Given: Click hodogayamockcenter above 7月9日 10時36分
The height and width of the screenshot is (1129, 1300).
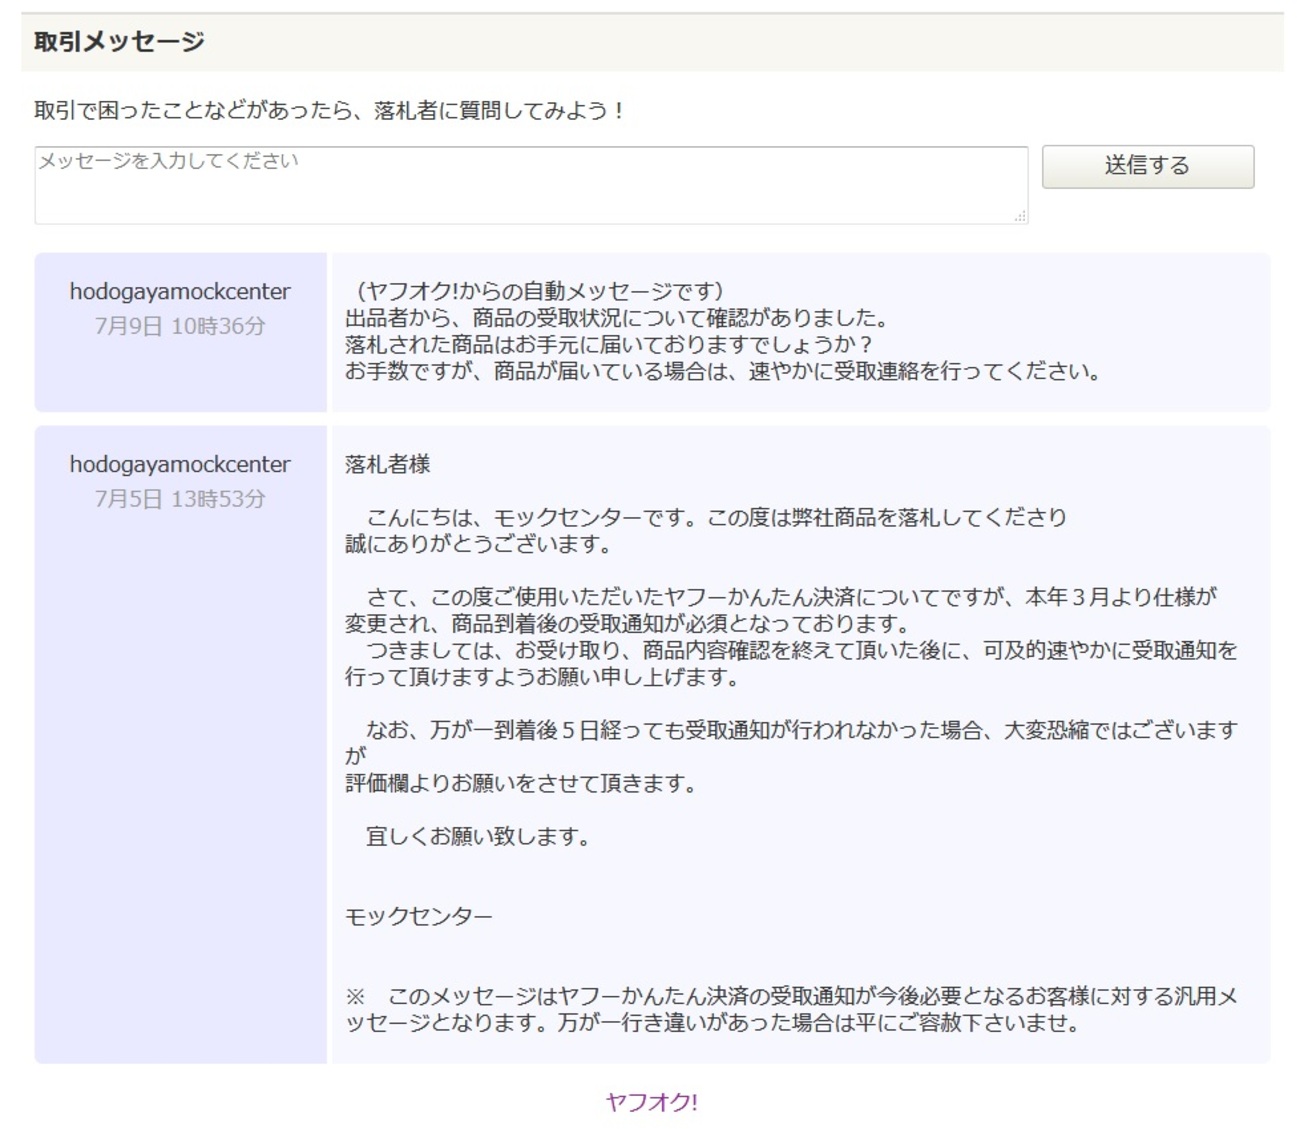Looking at the screenshot, I should point(180,291).
